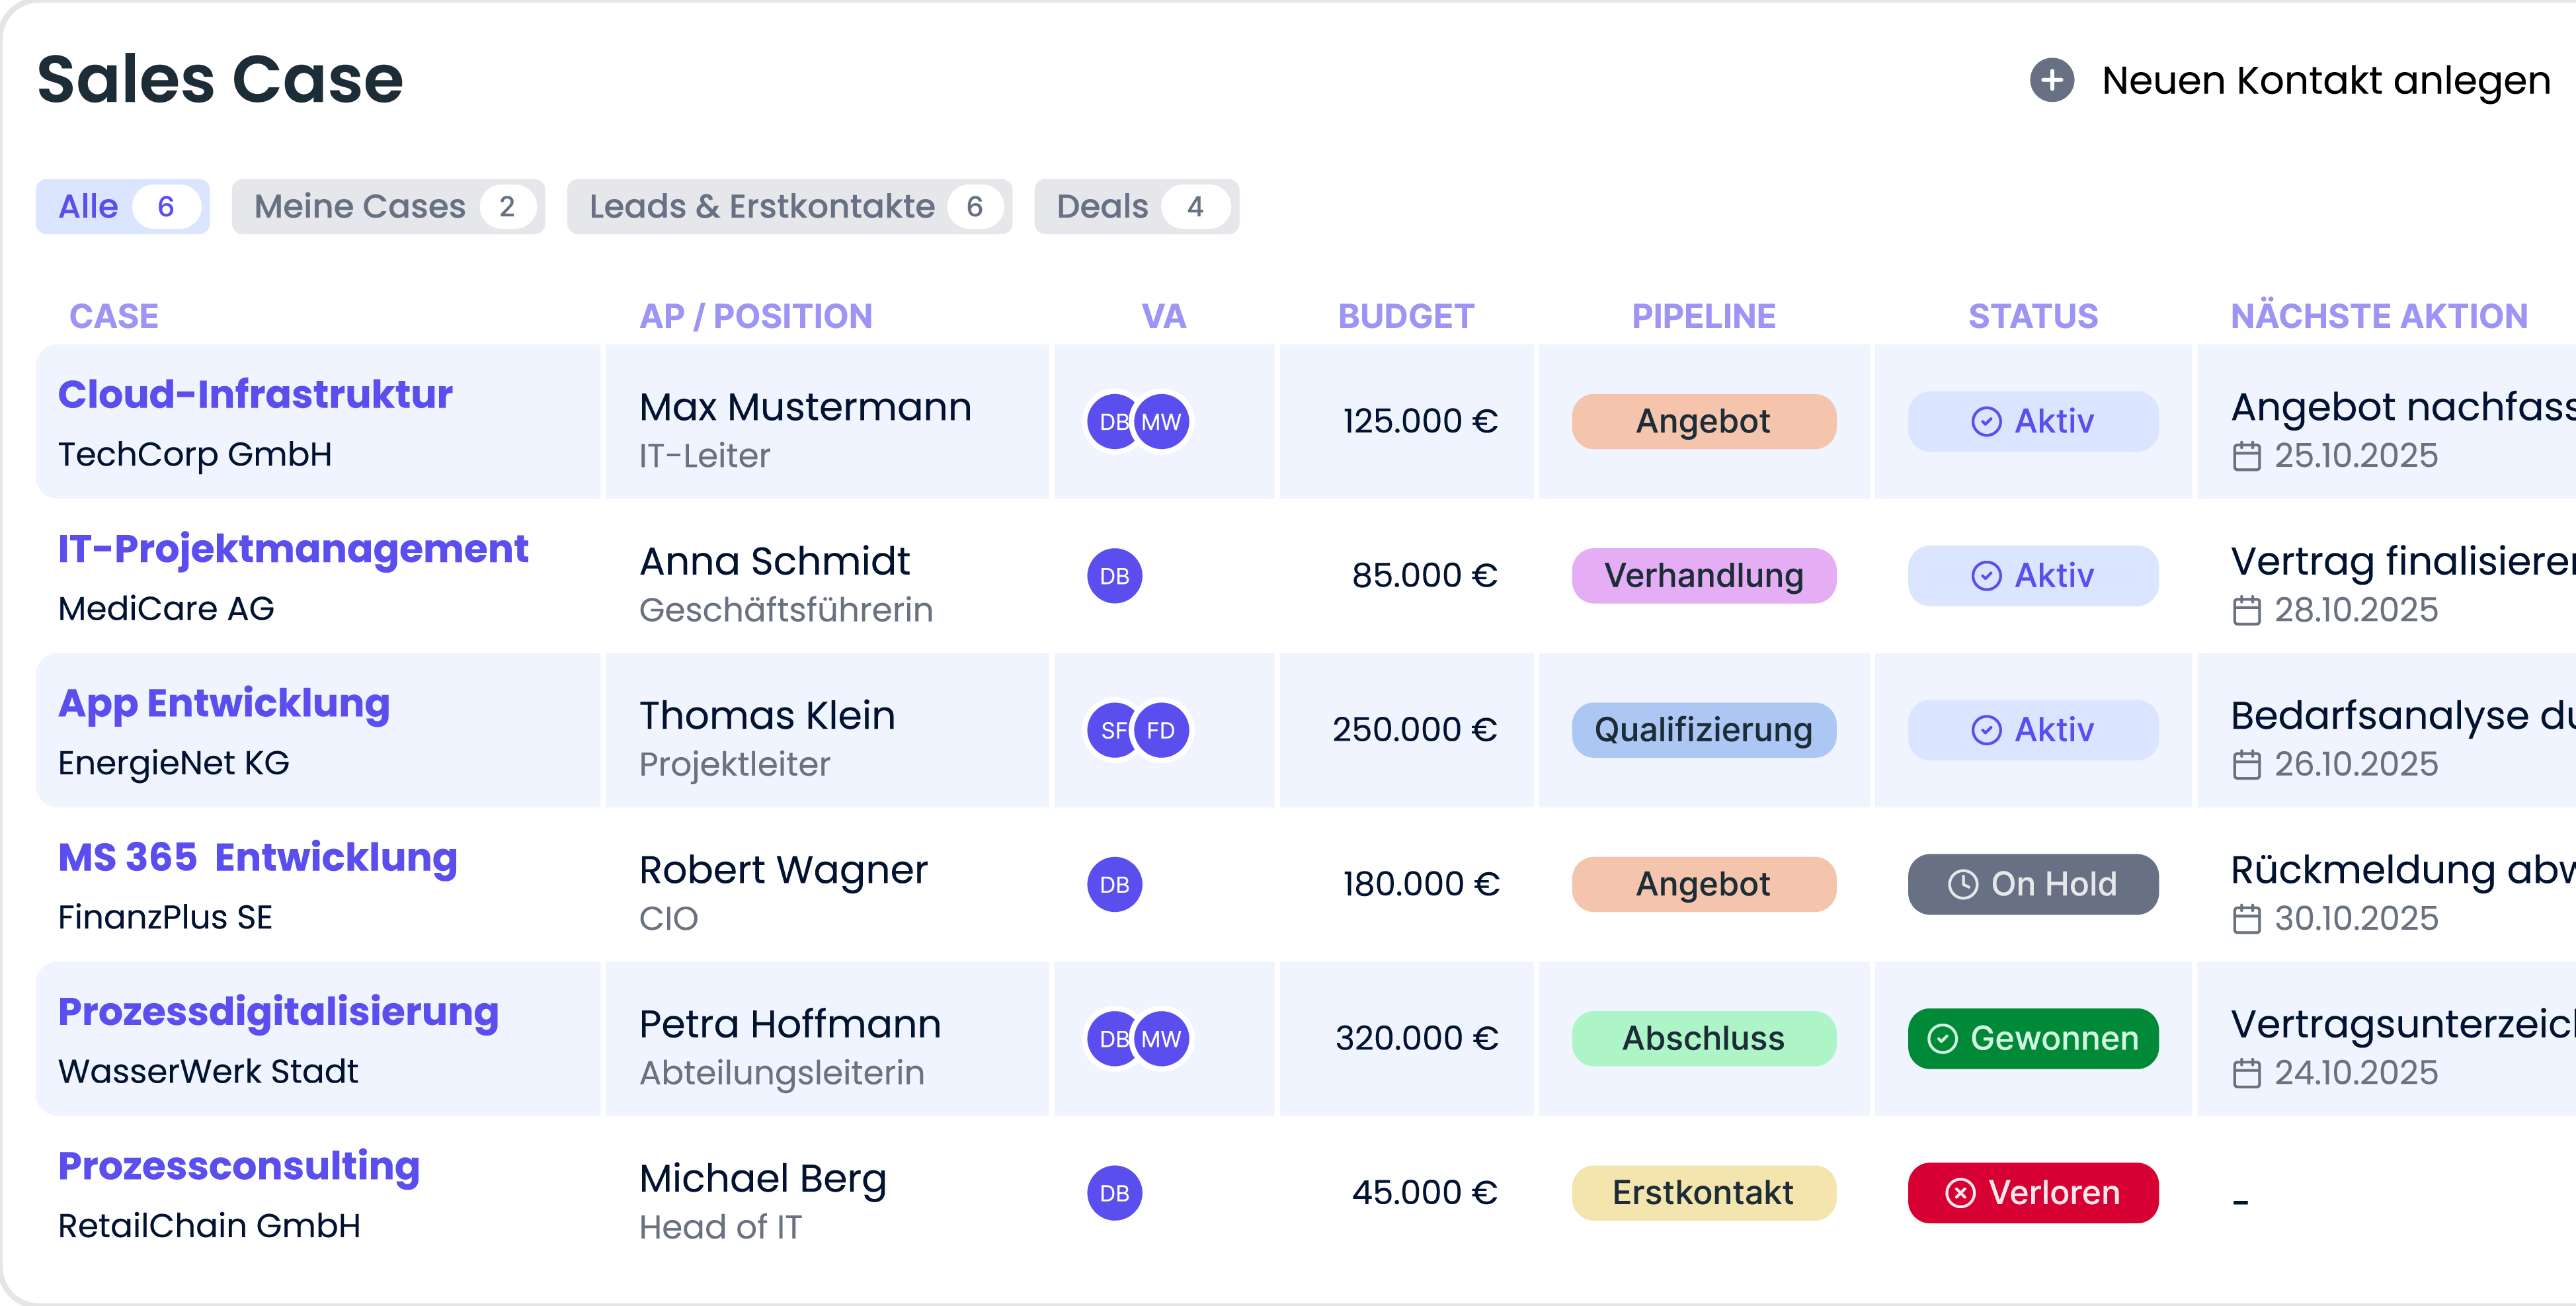Click calendar icon next to 30.10.2025
The height and width of the screenshot is (1306, 2576).
pyautogui.click(x=2246, y=920)
